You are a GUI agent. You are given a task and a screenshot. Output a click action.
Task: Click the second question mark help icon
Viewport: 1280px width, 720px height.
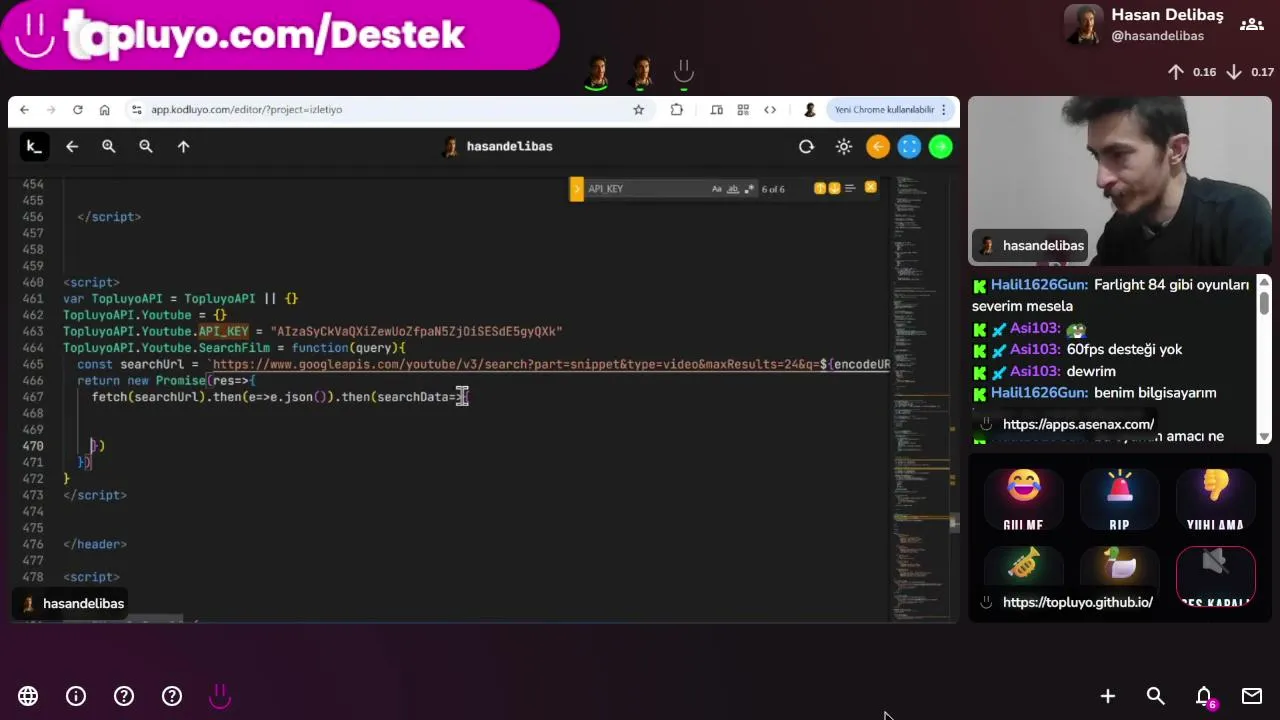coord(172,696)
